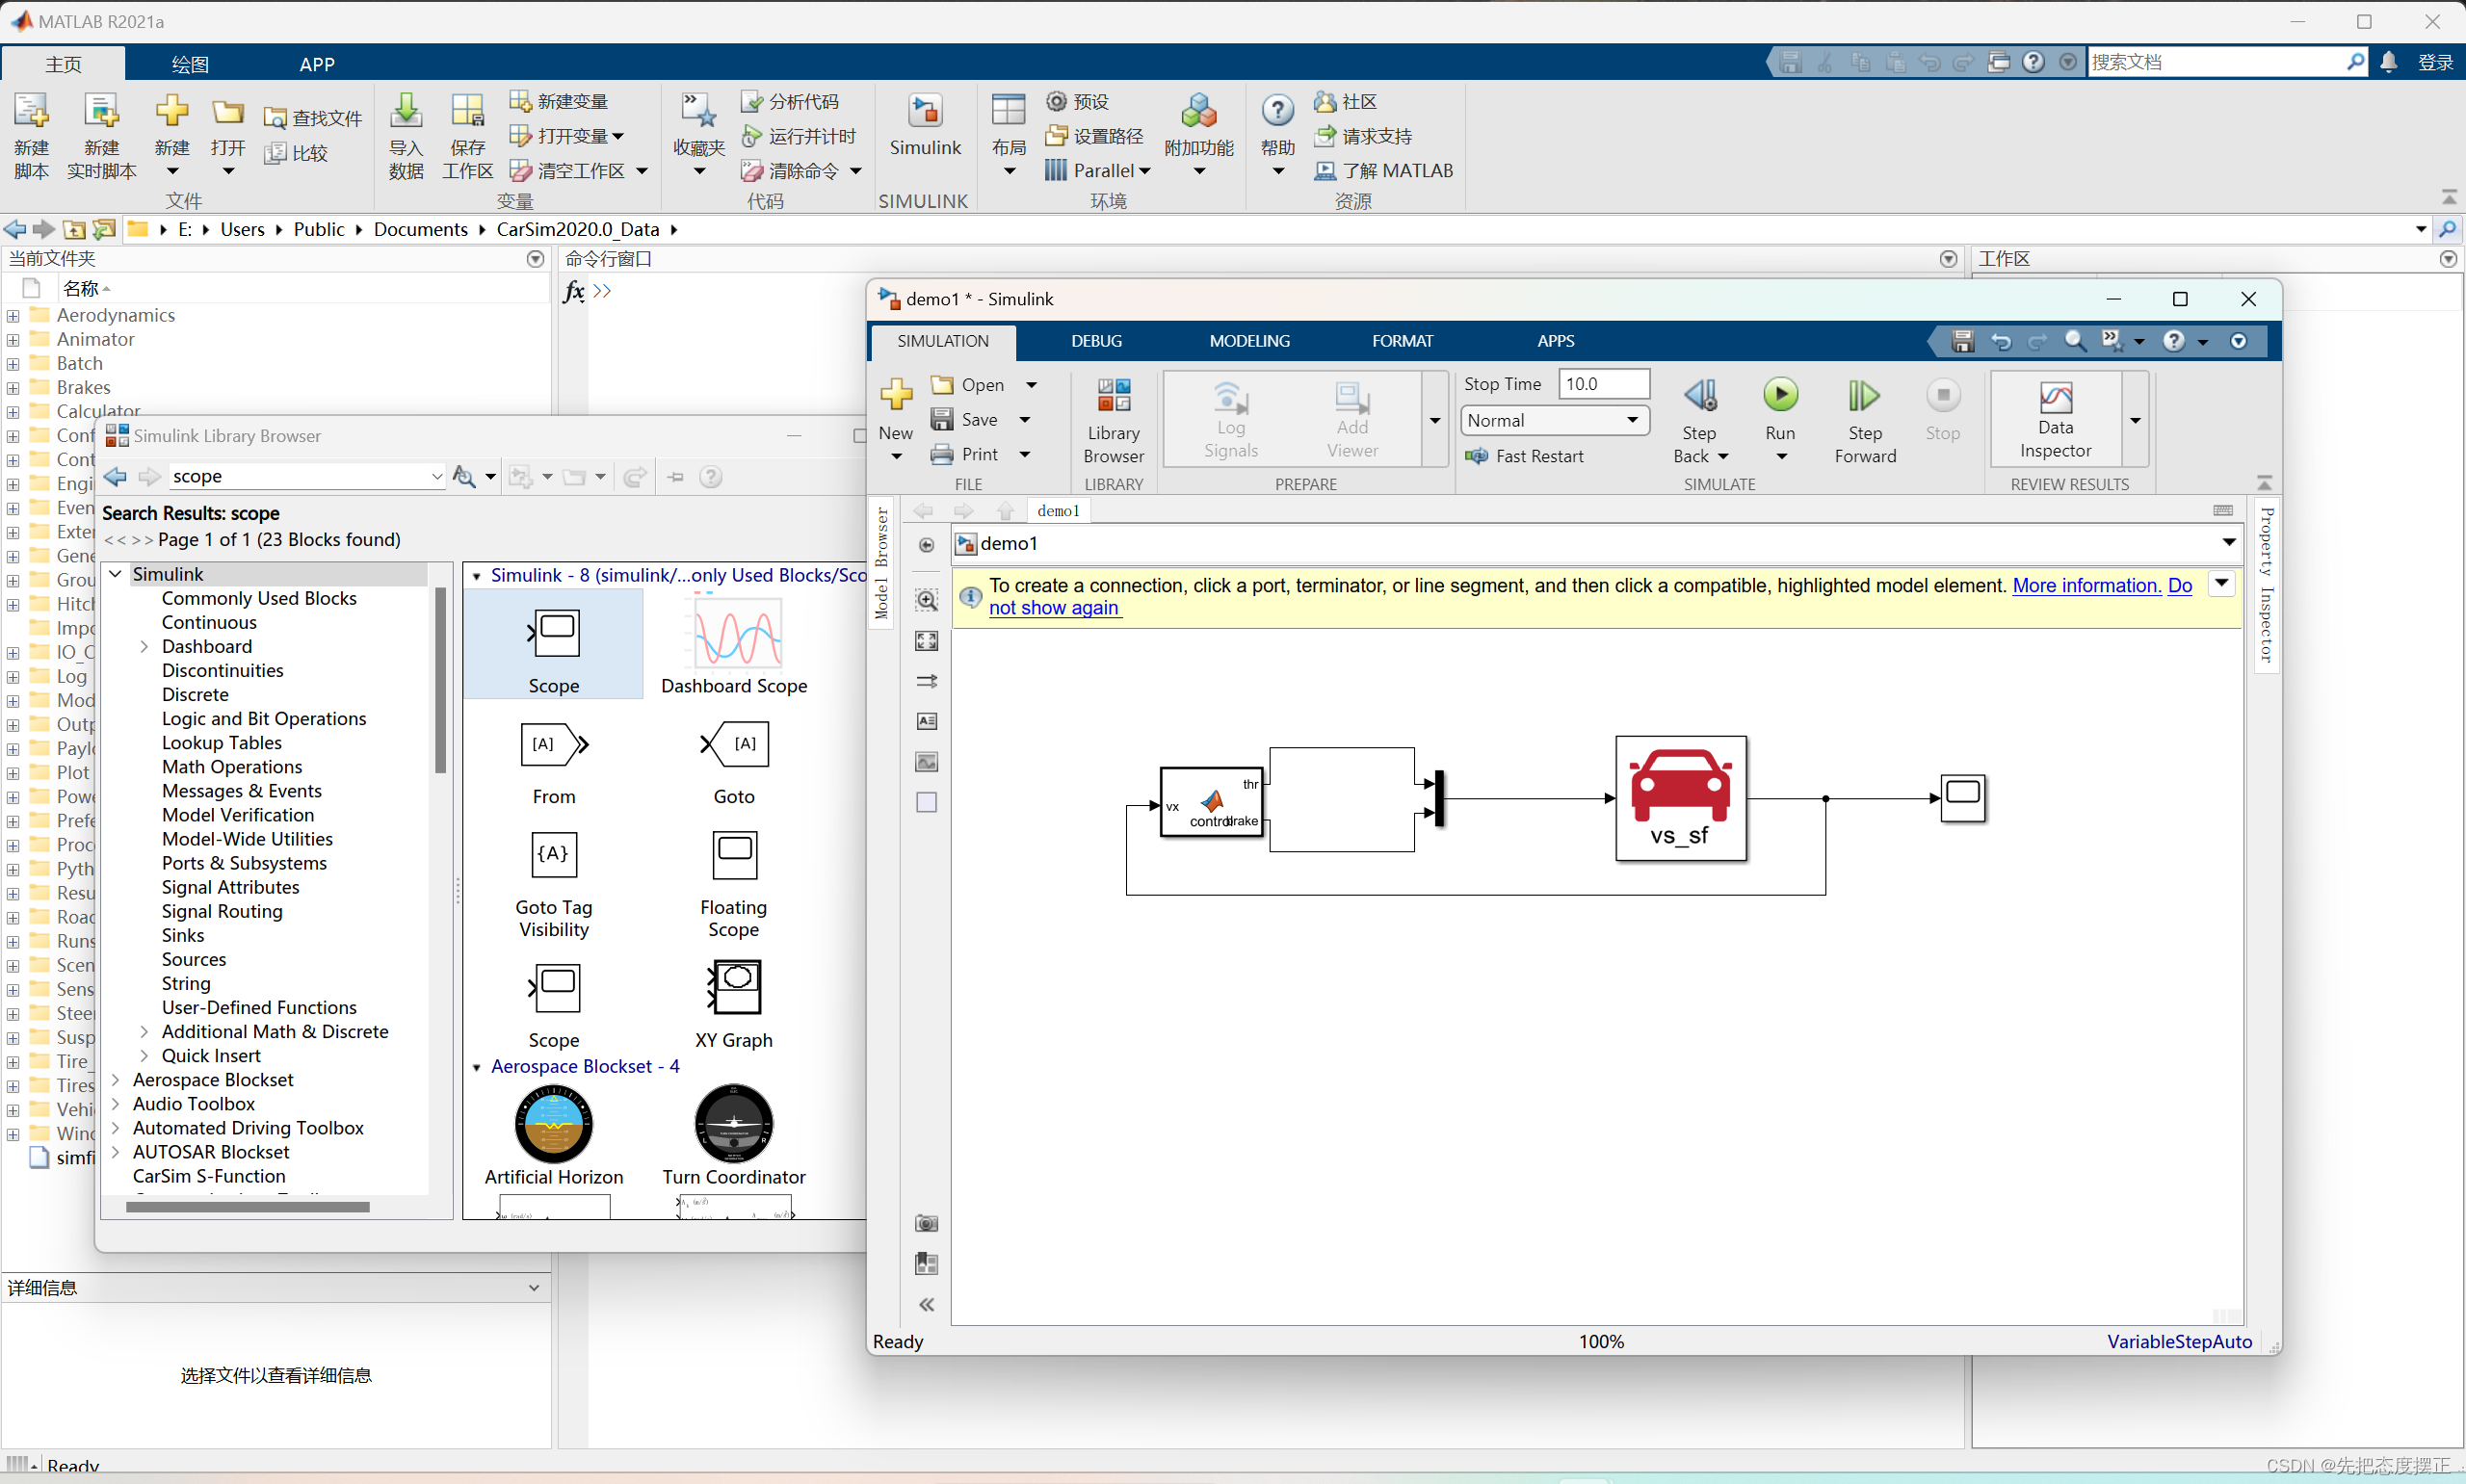
Task: Click the More information link
Action: coord(2085,585)
